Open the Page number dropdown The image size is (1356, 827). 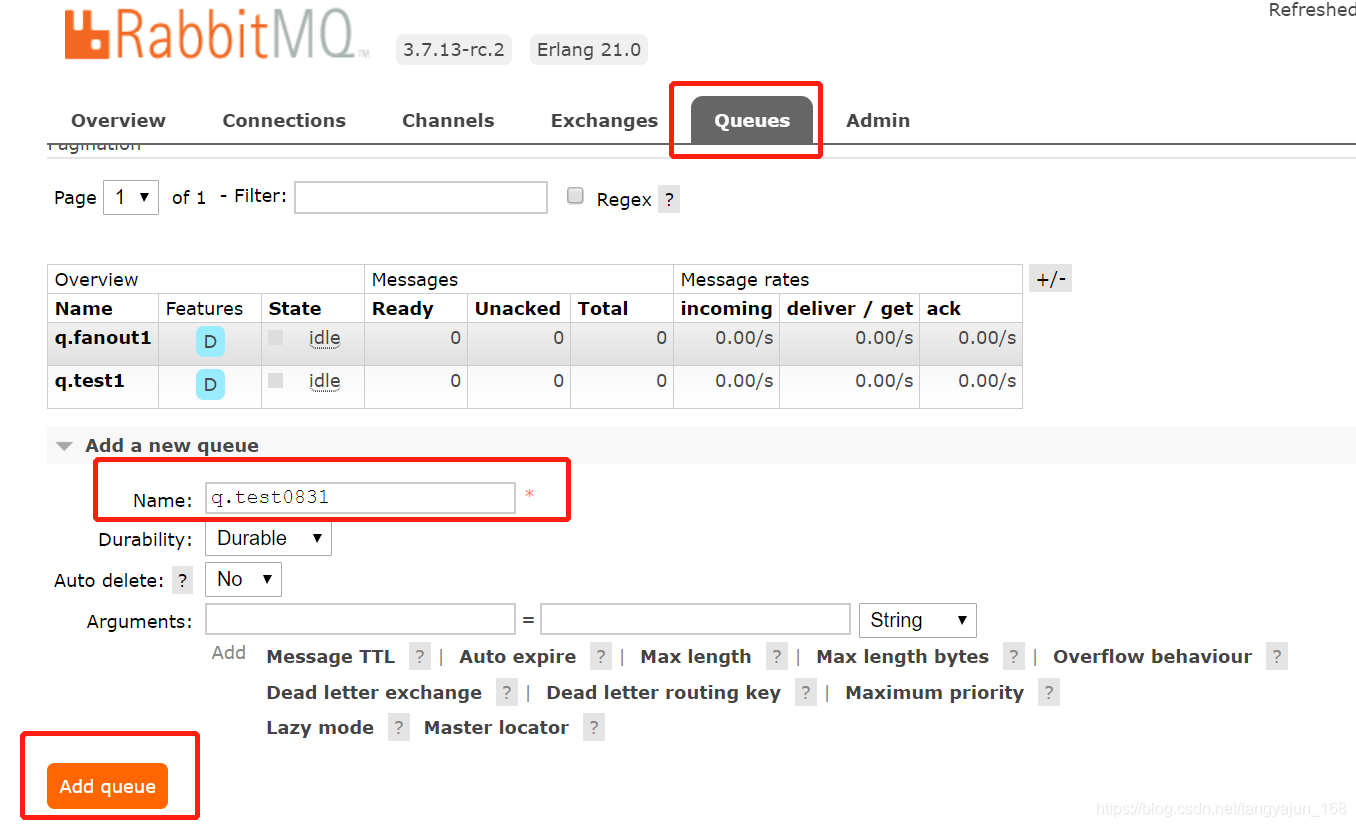131,197
